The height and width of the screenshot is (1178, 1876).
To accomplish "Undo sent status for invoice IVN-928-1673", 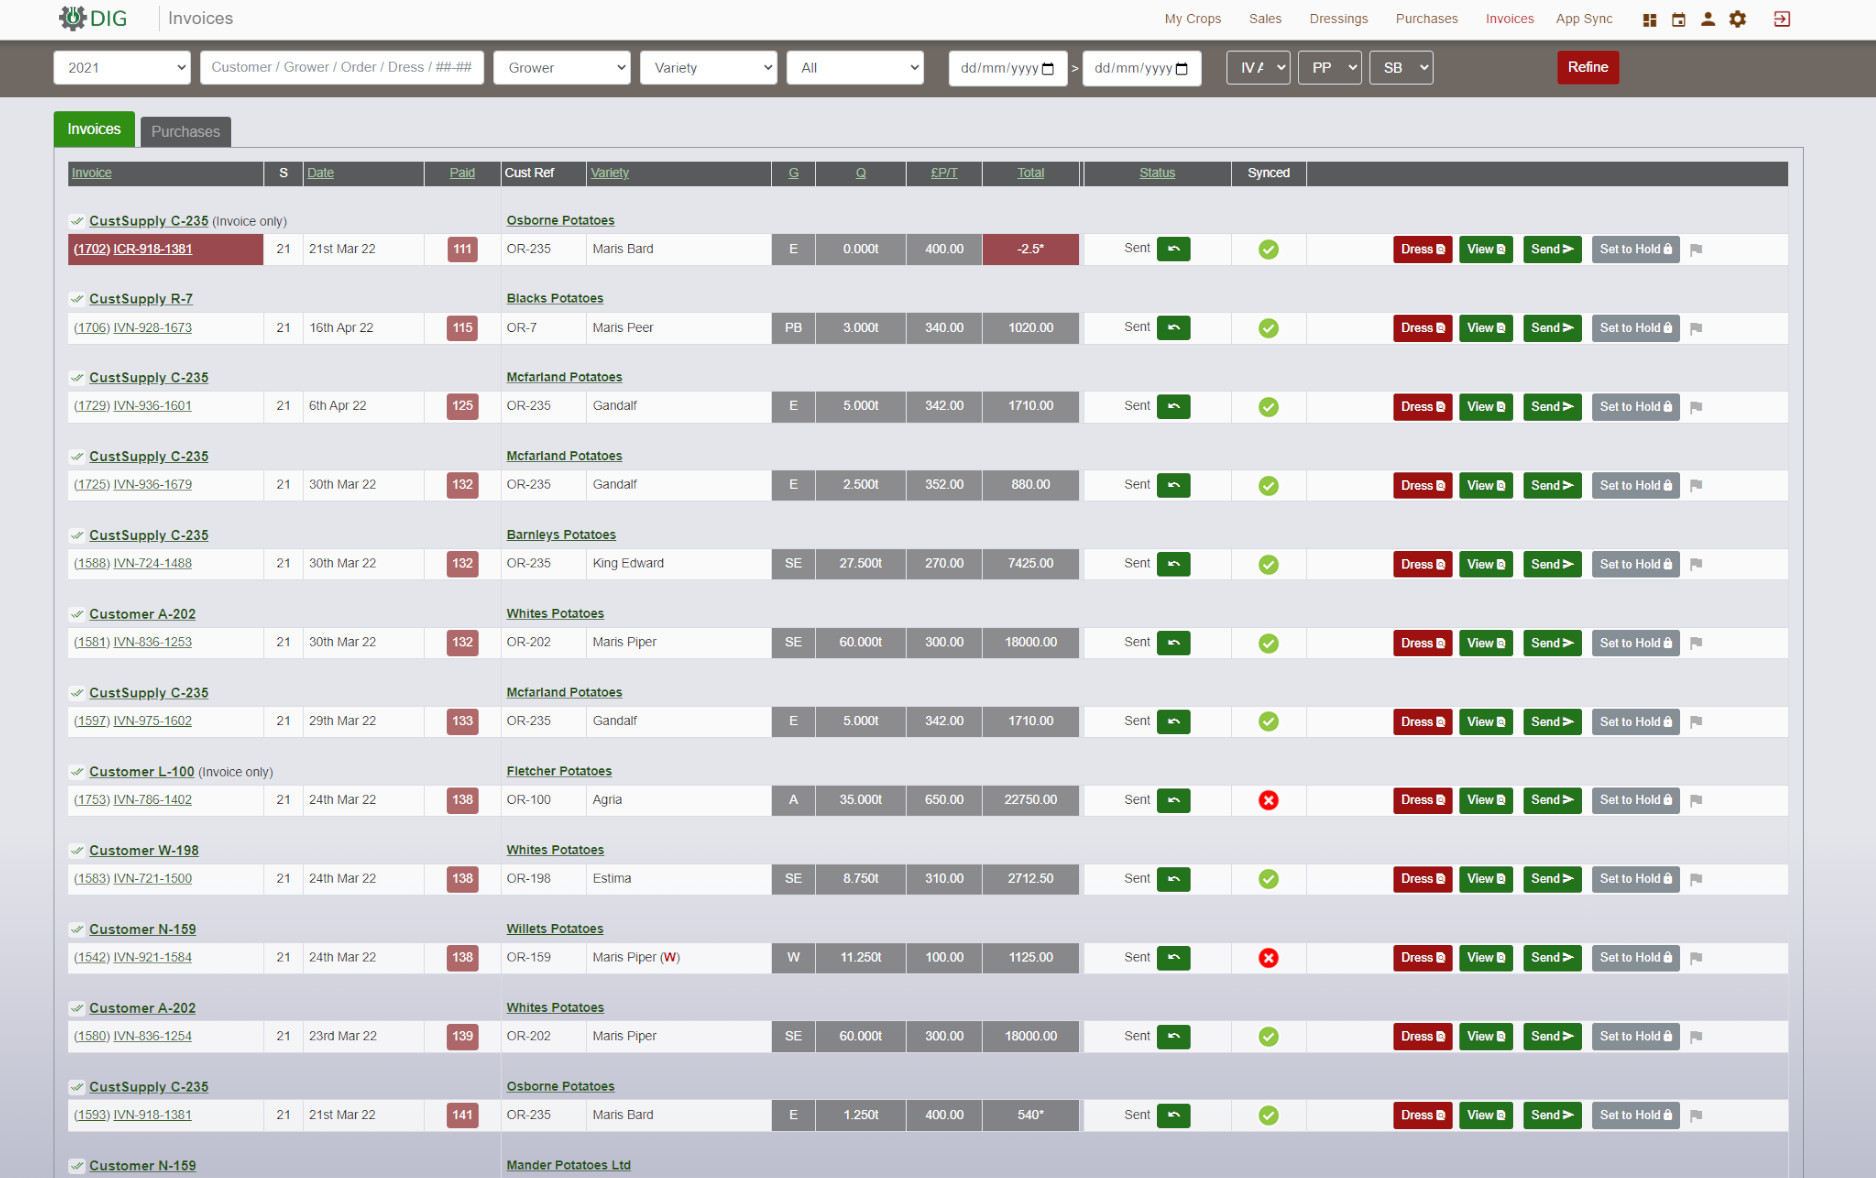I will (1173, 328).
